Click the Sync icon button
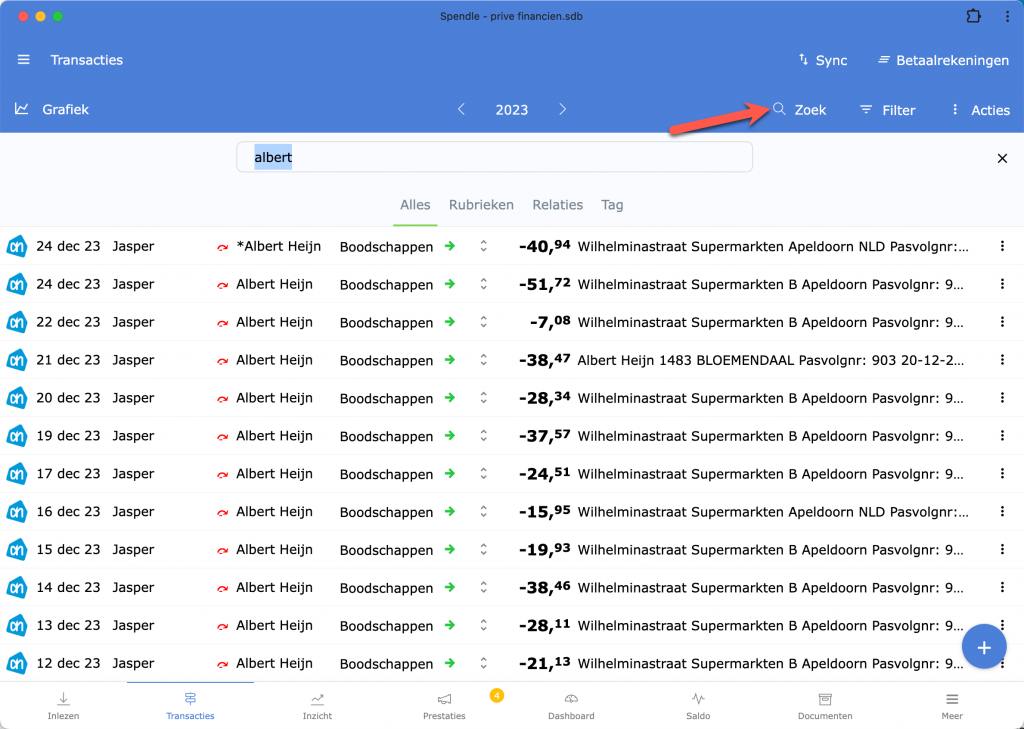 pyautogui.click(x=803, y=60)
